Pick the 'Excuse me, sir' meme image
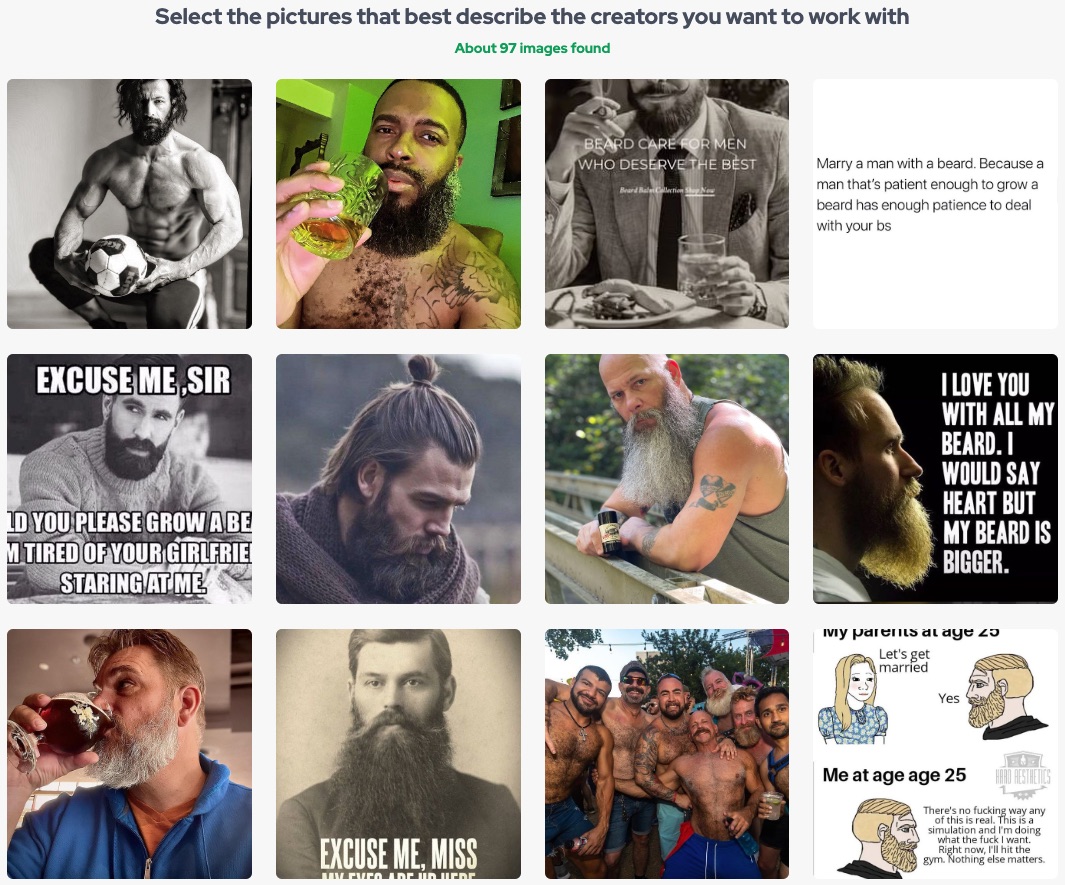Screen dimensions: 1065x885 129,478
